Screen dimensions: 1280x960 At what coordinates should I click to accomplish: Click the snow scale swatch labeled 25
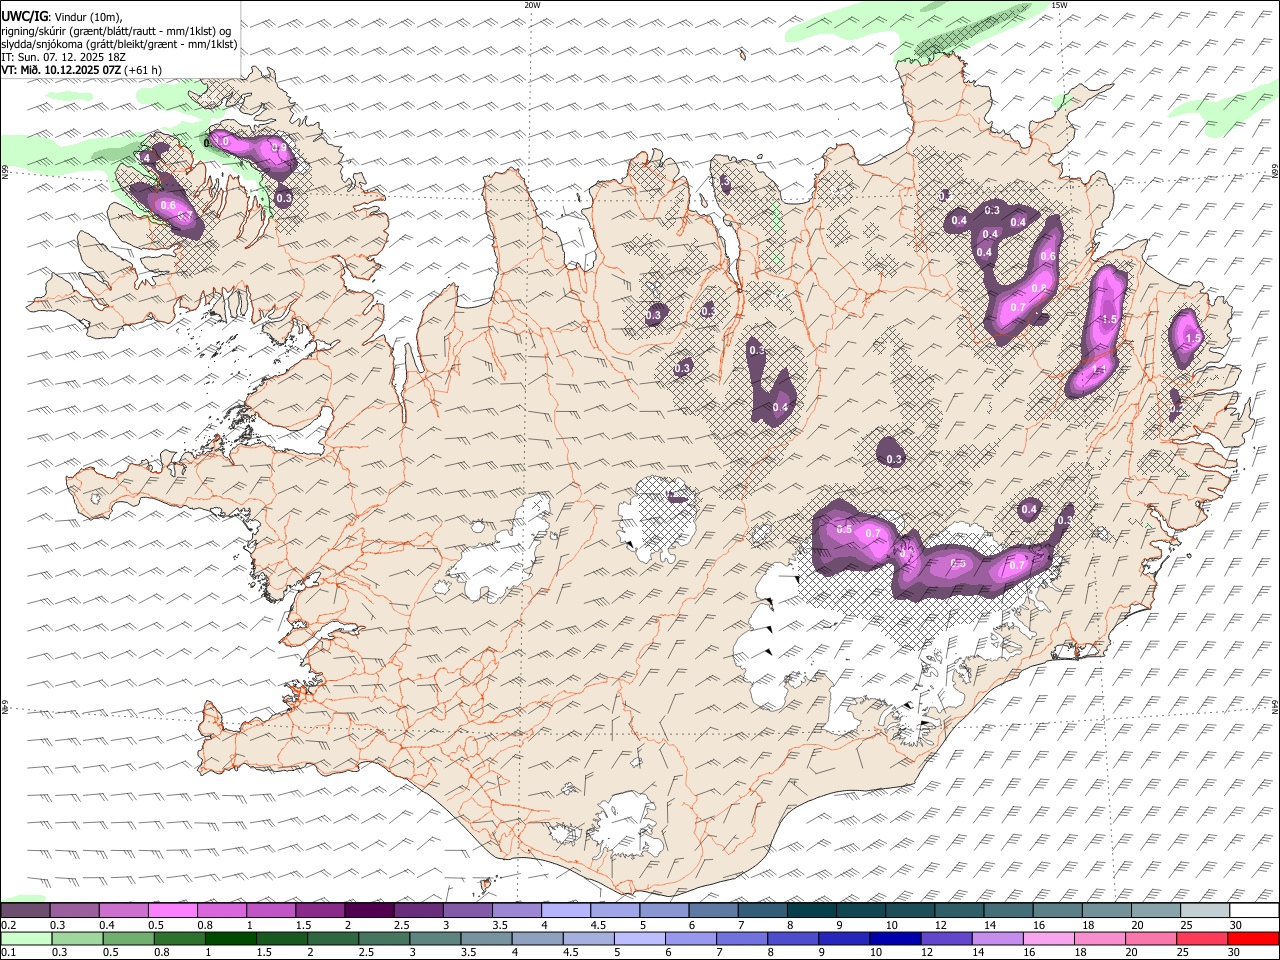click(x=1204, y=910)
